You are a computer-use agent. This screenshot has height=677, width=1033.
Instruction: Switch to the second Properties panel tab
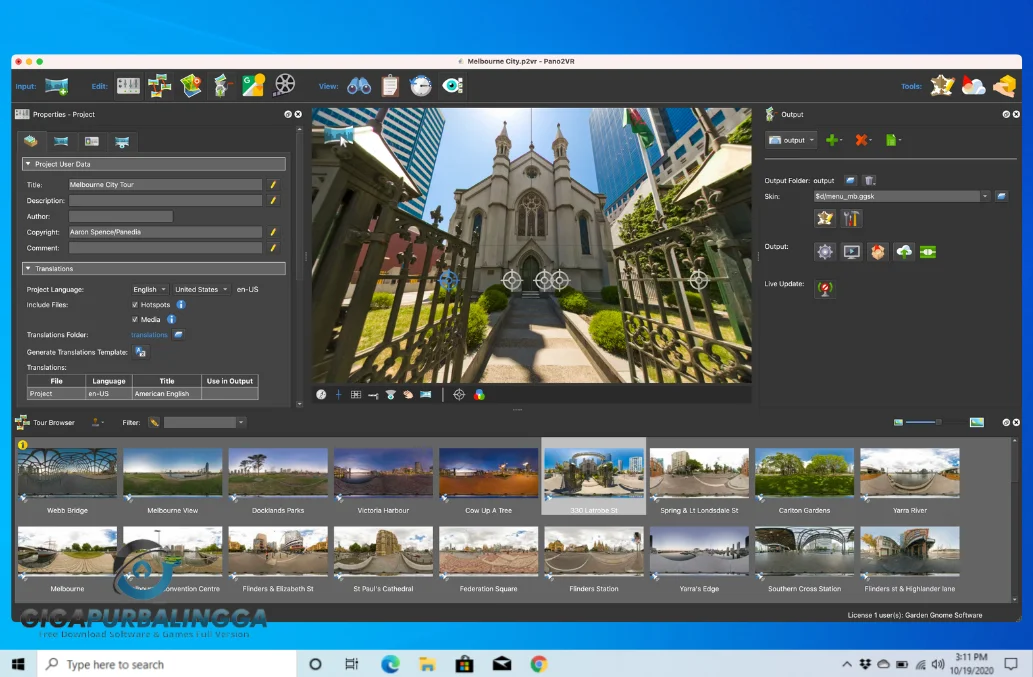click(x=61, y=141)
